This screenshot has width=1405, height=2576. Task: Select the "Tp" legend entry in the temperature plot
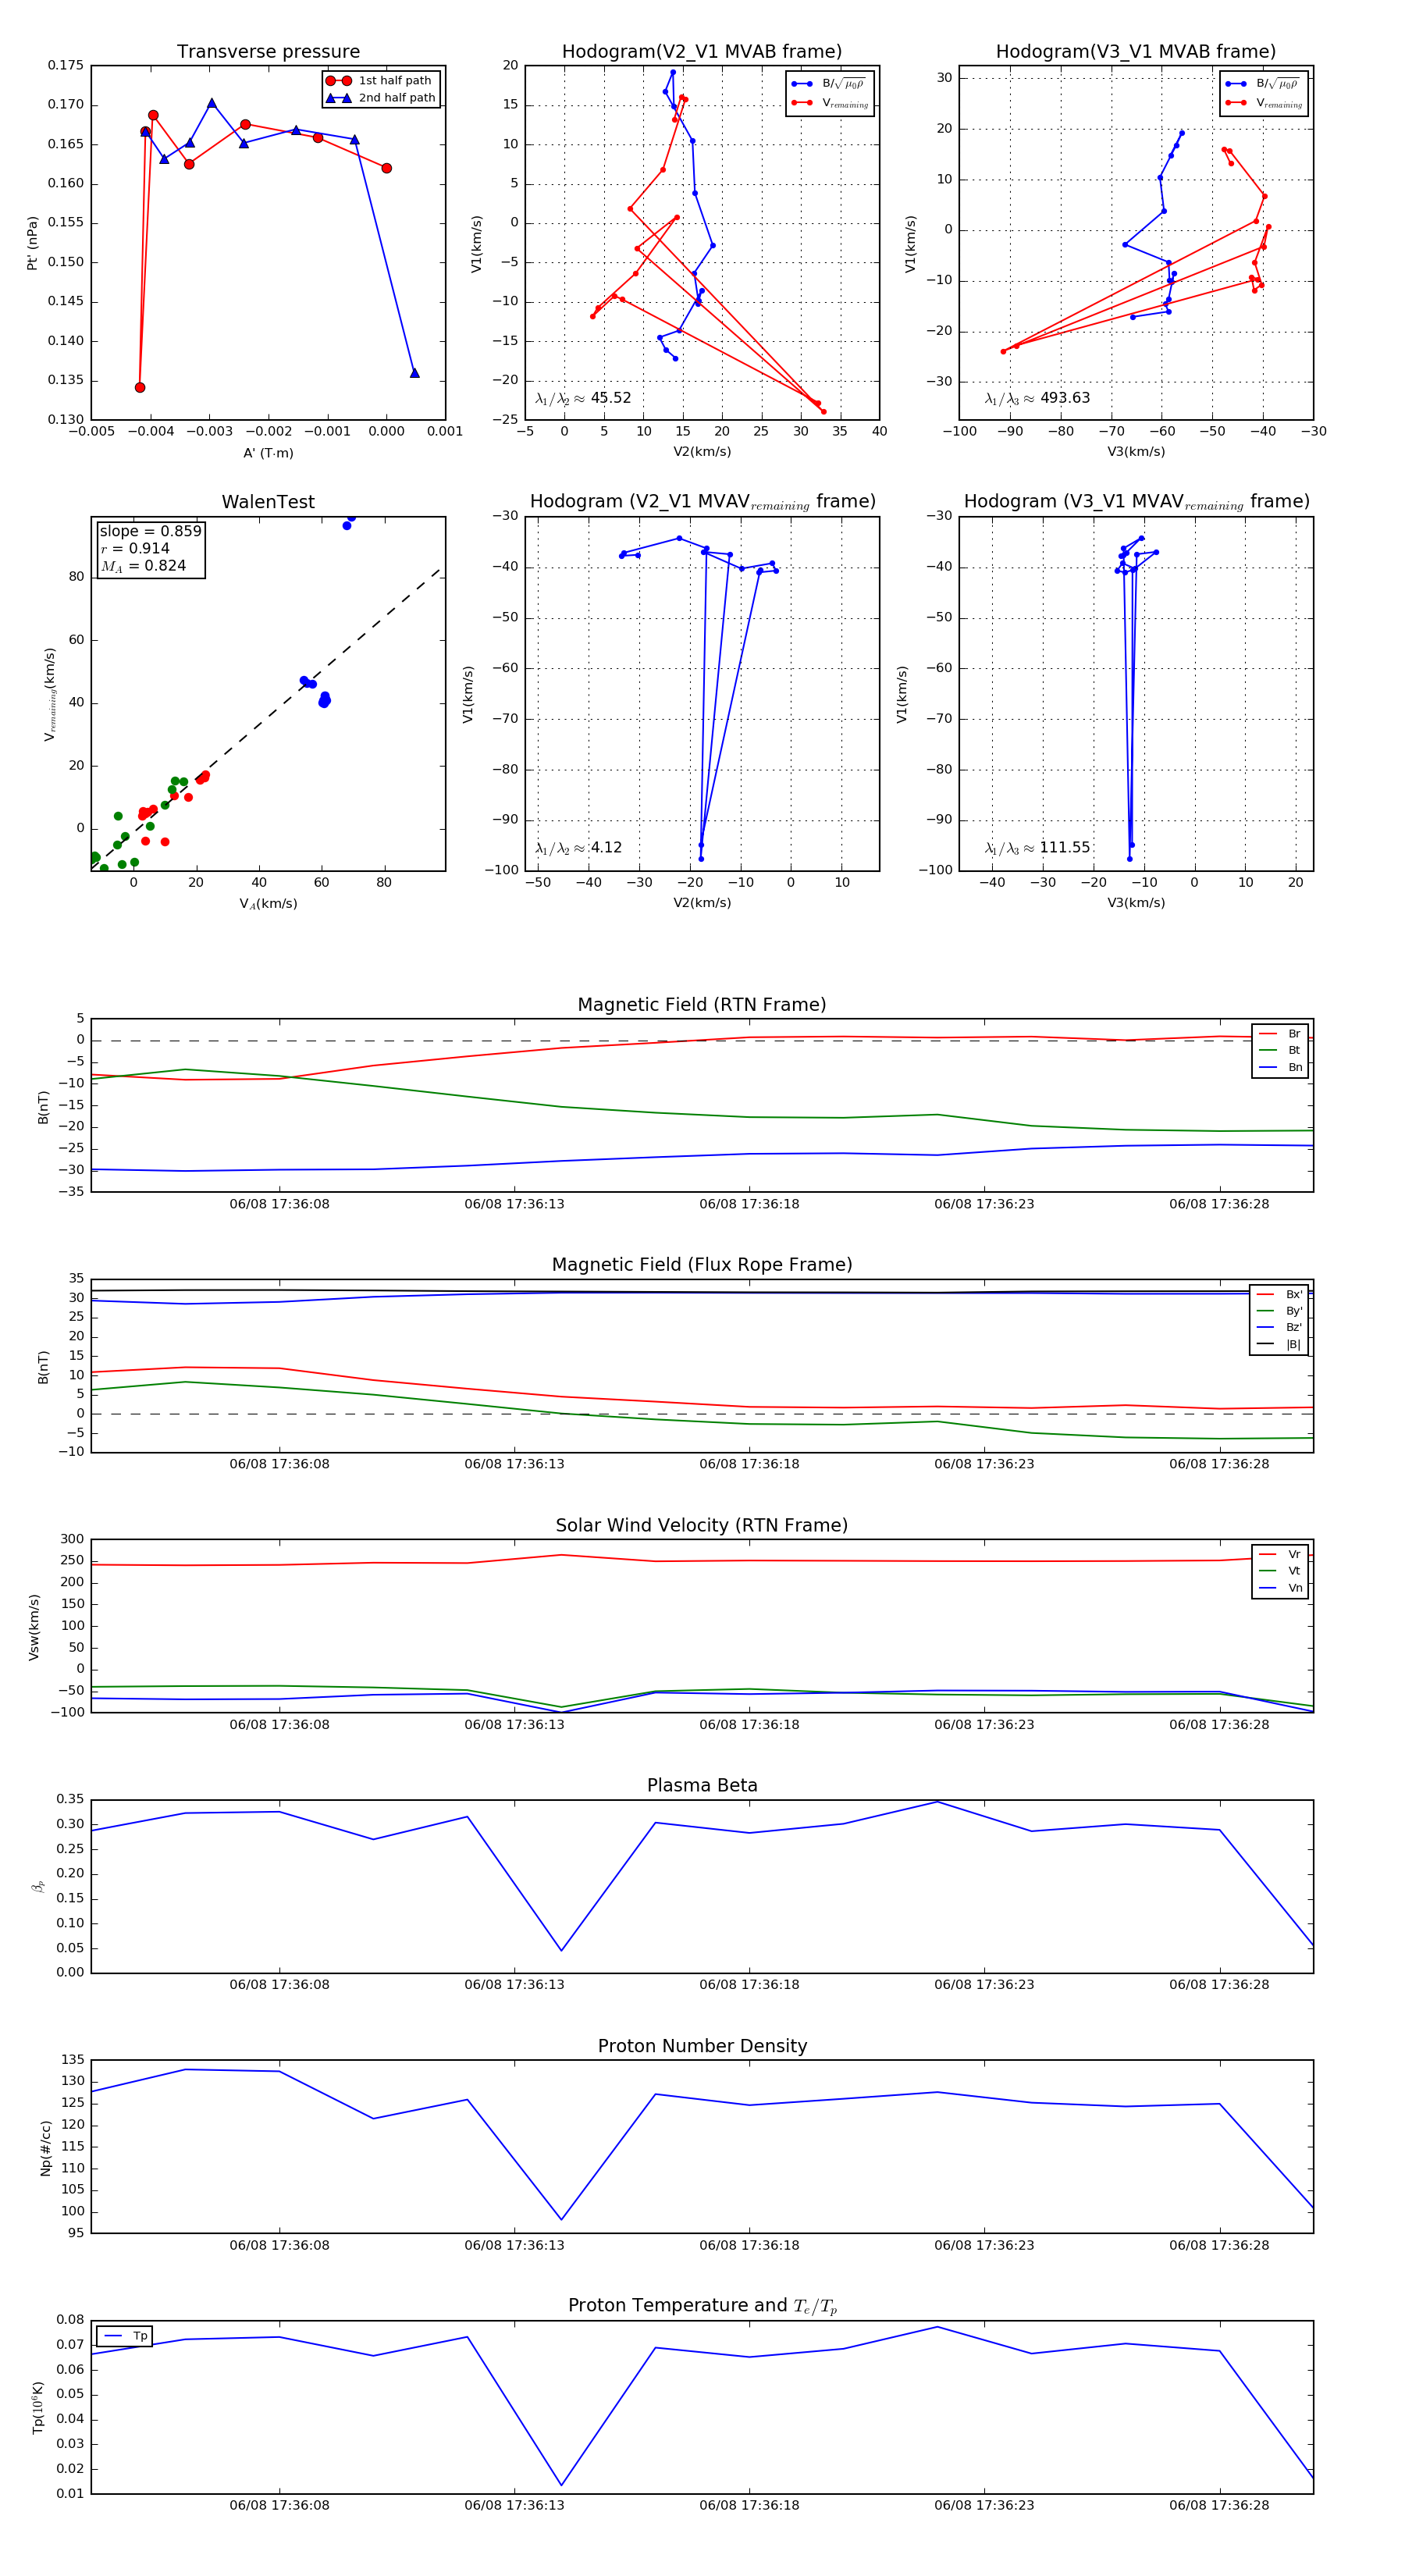[125, 2337]
